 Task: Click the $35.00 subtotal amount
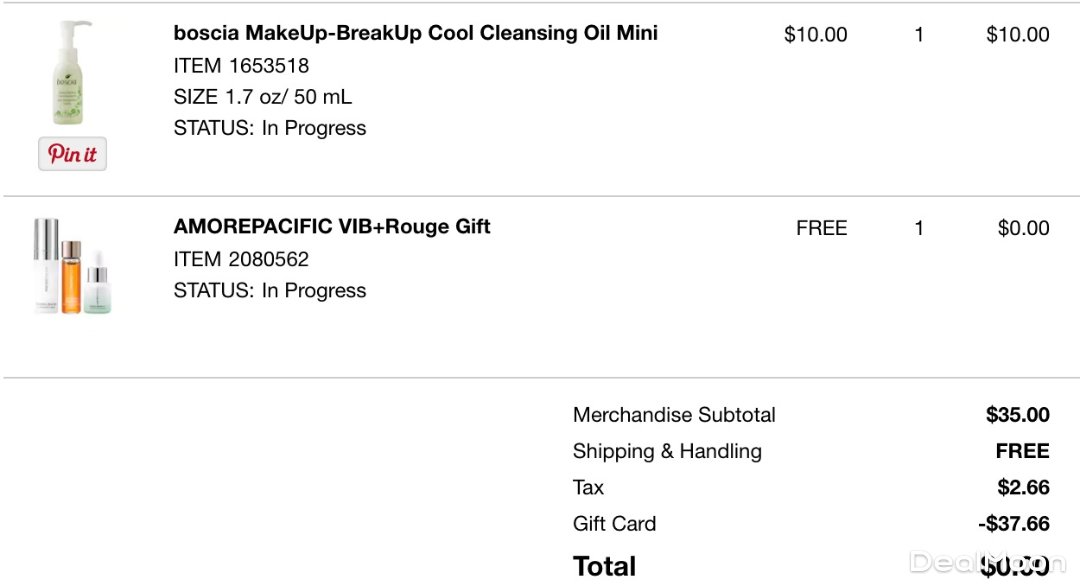(1017, 415)
